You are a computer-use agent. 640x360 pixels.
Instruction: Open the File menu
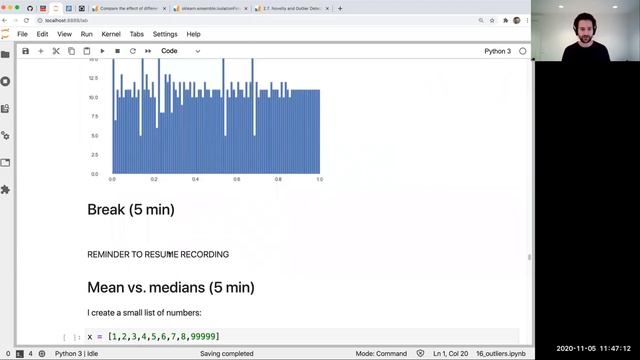point(22,34)
